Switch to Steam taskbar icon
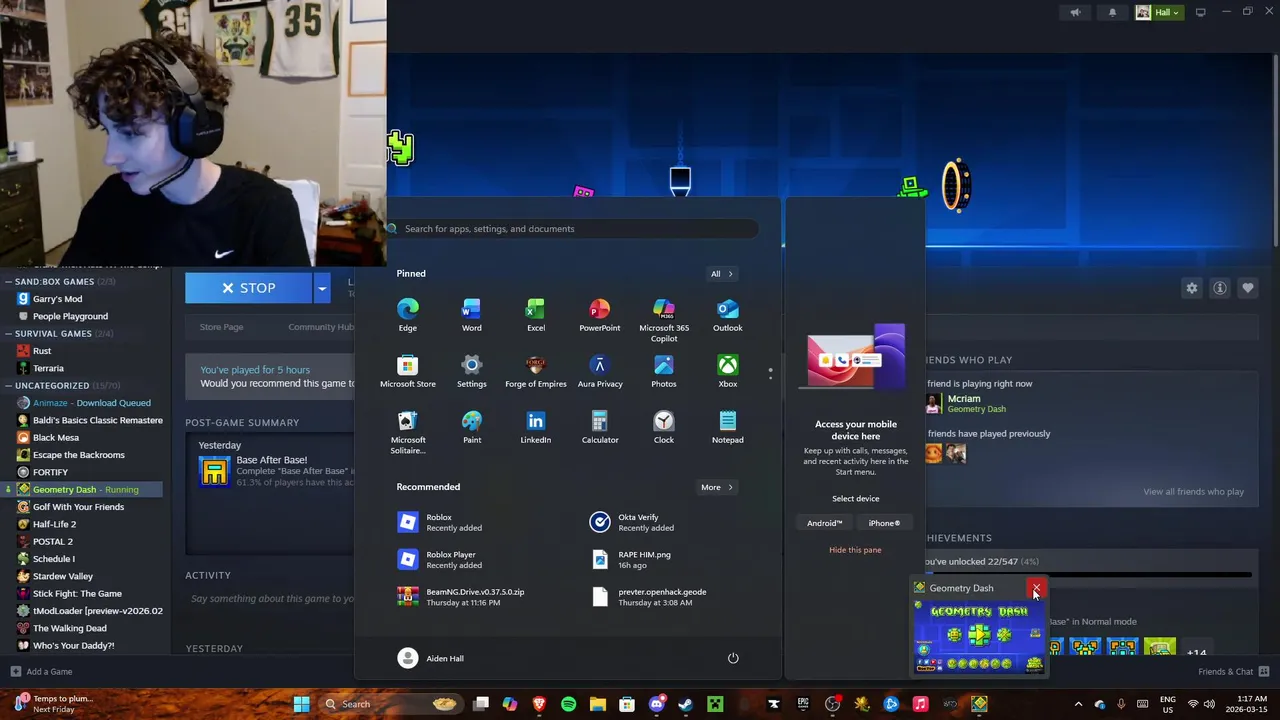Viewport: 1280px width, 720px height. click(685, 704)
